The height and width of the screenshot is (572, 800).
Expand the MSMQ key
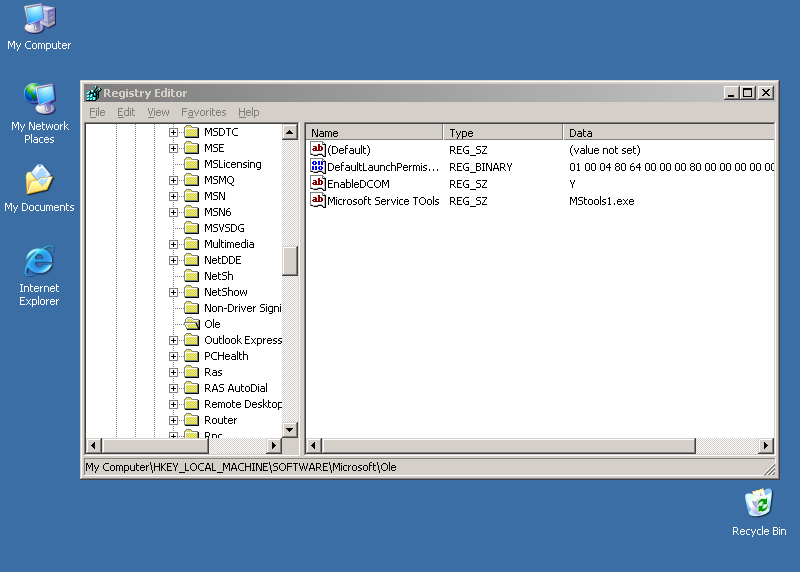click(x=173, y=181)
